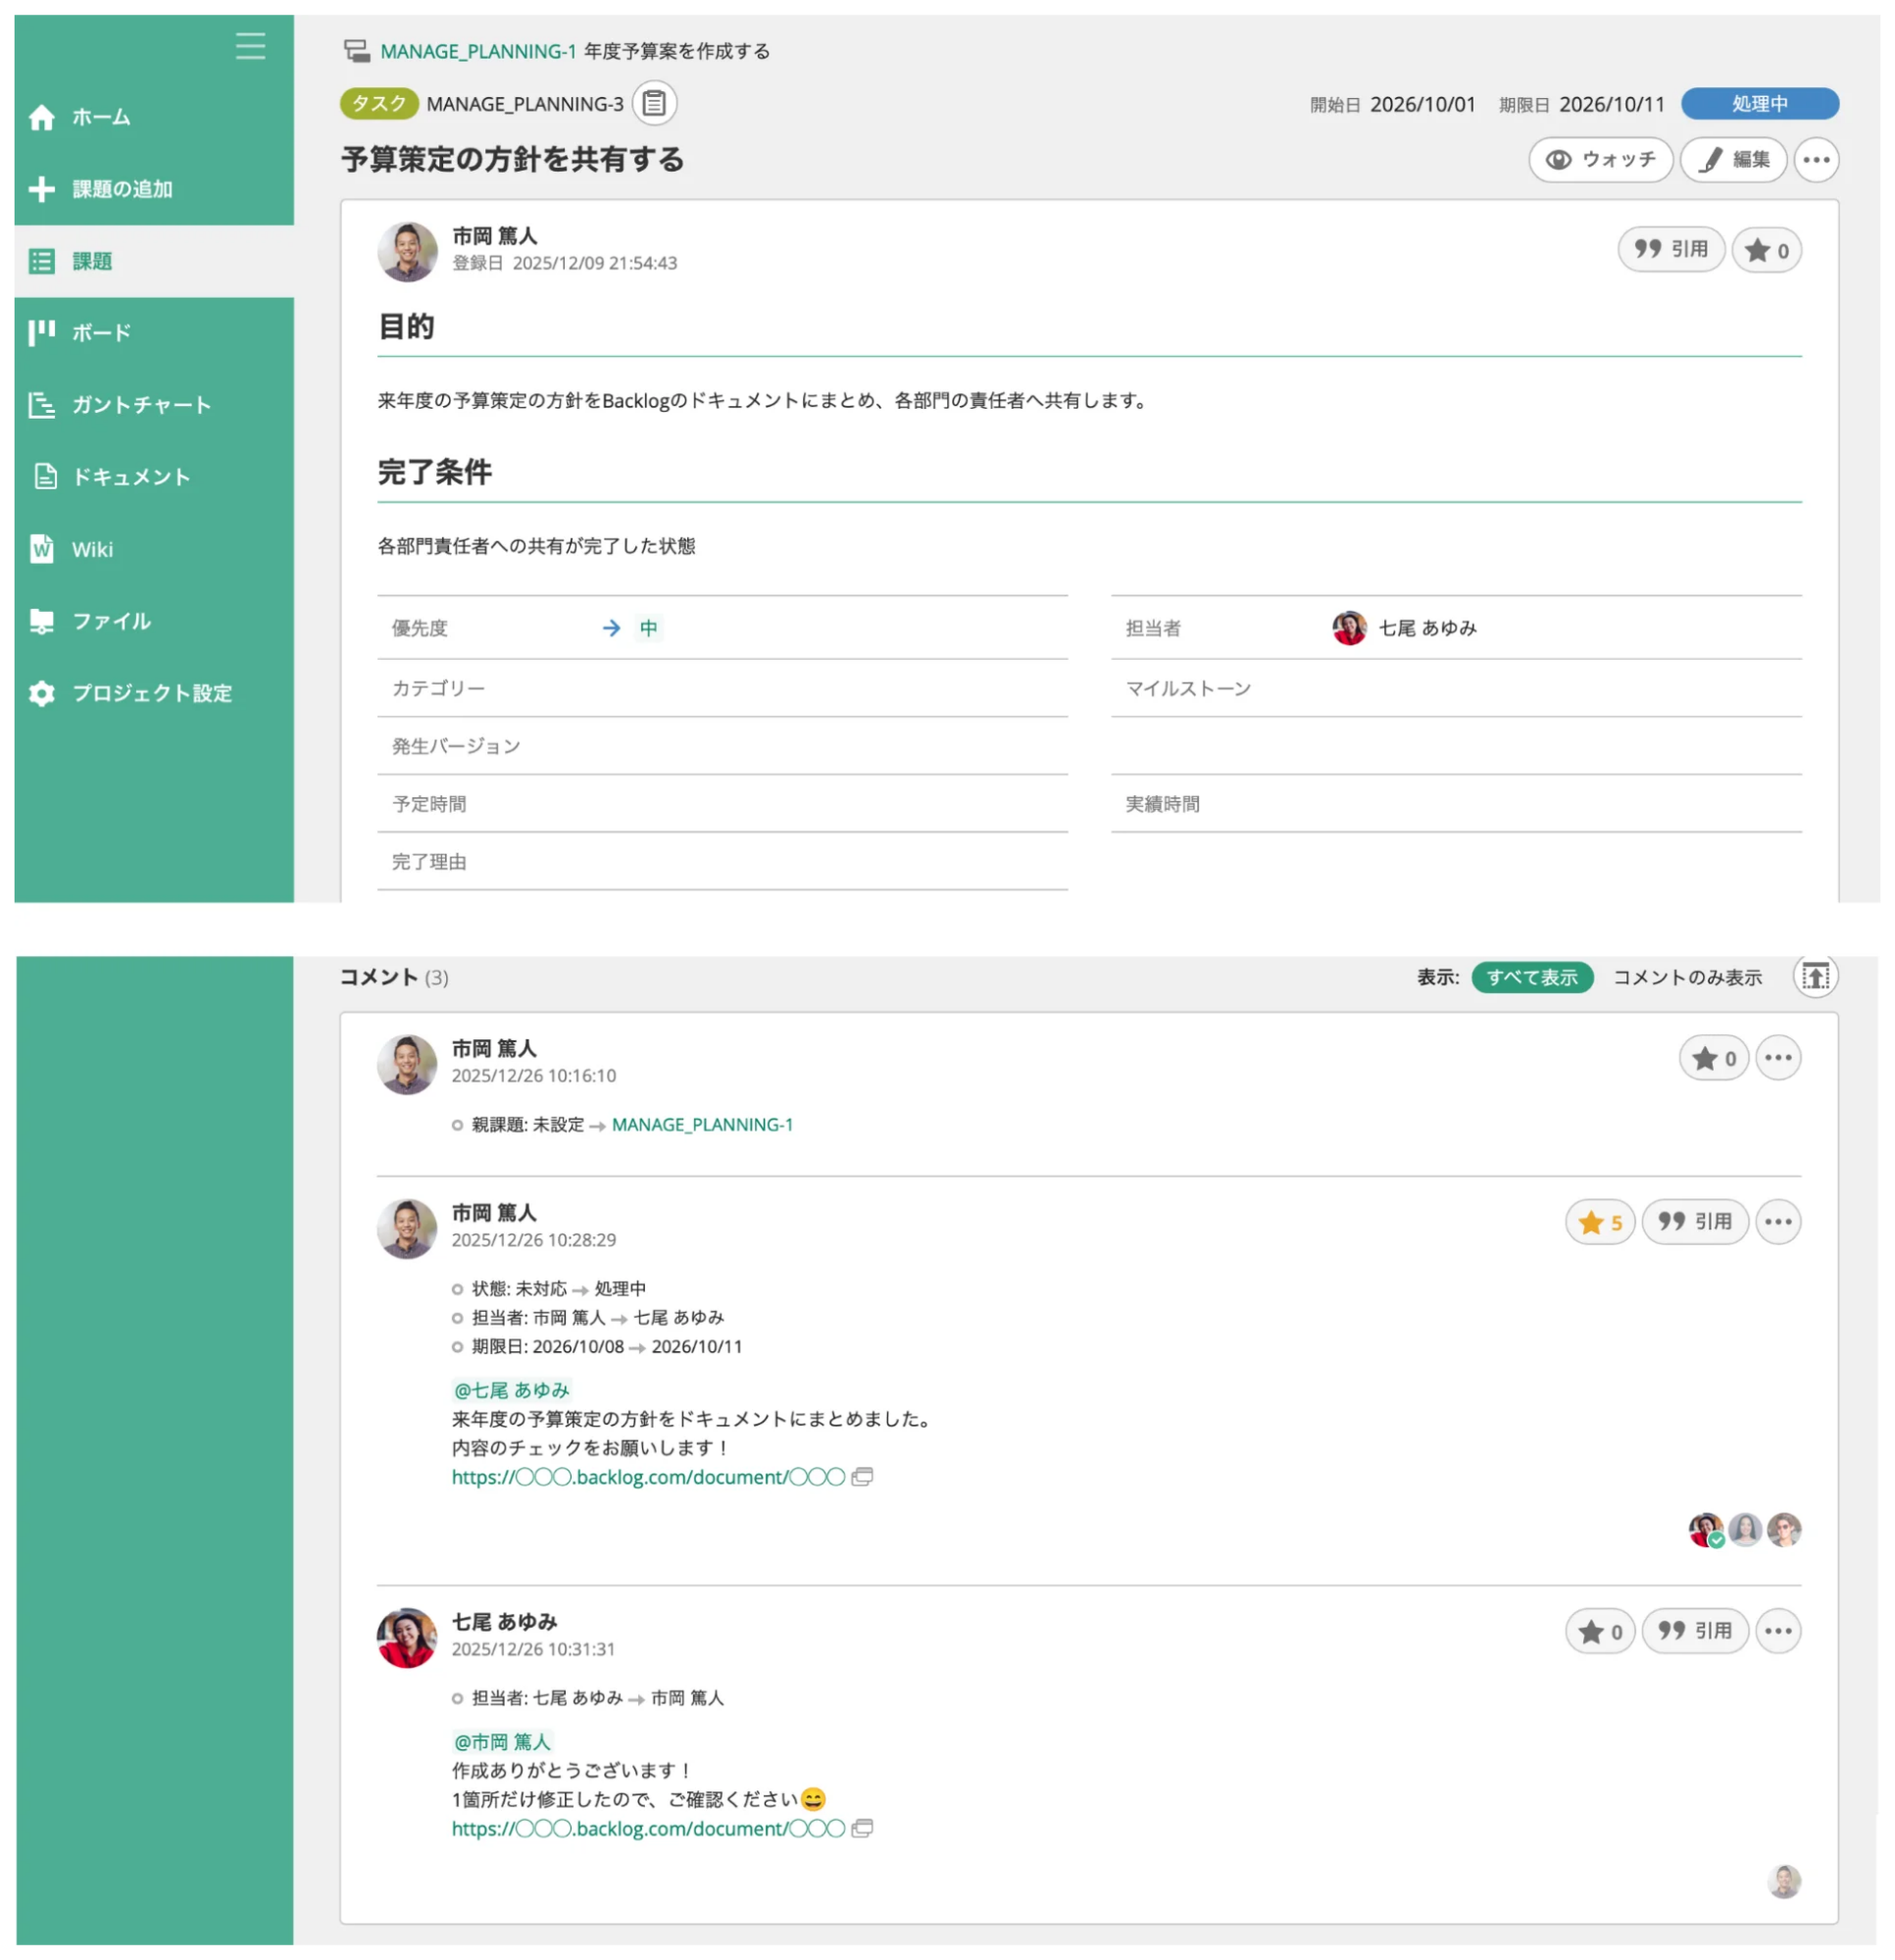
Task: Click the 編集 button
Action: (1733, 160)
